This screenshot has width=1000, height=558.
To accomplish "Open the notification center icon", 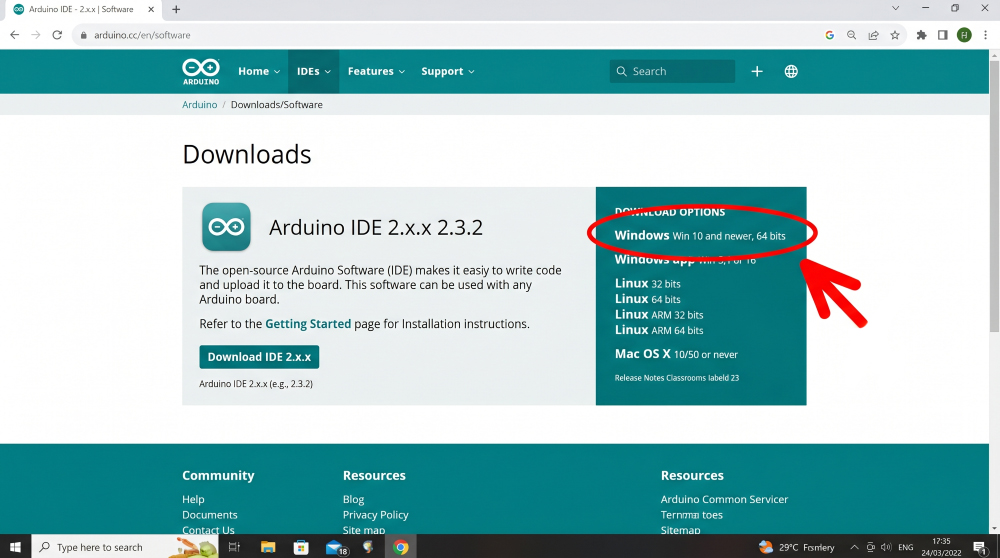I will (980, 547).
